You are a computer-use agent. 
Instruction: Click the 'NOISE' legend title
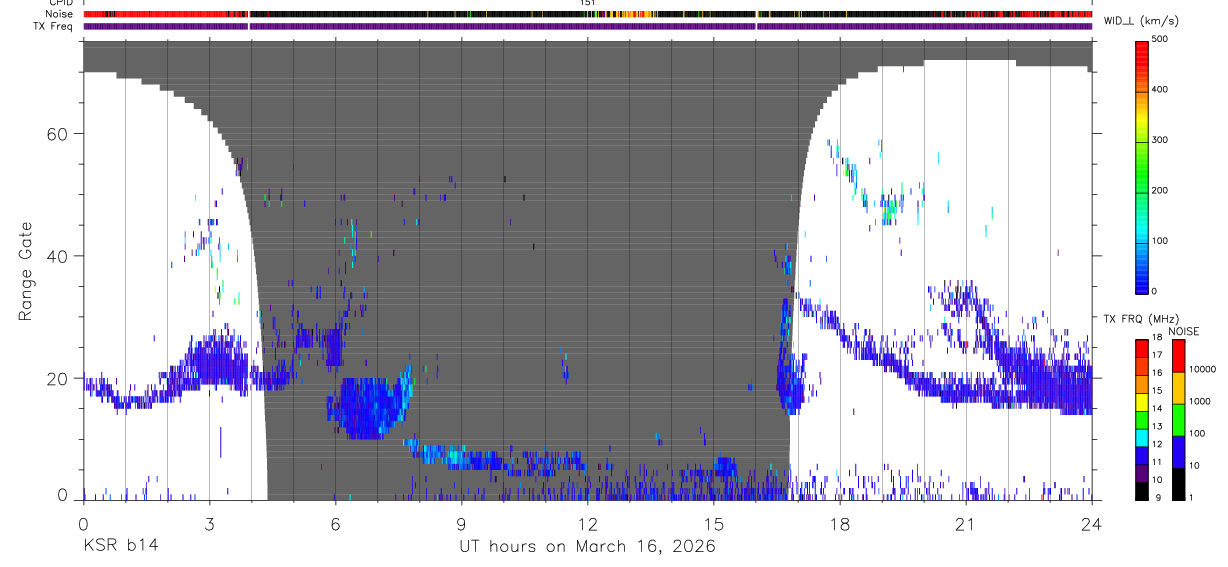pos(1183,331)
